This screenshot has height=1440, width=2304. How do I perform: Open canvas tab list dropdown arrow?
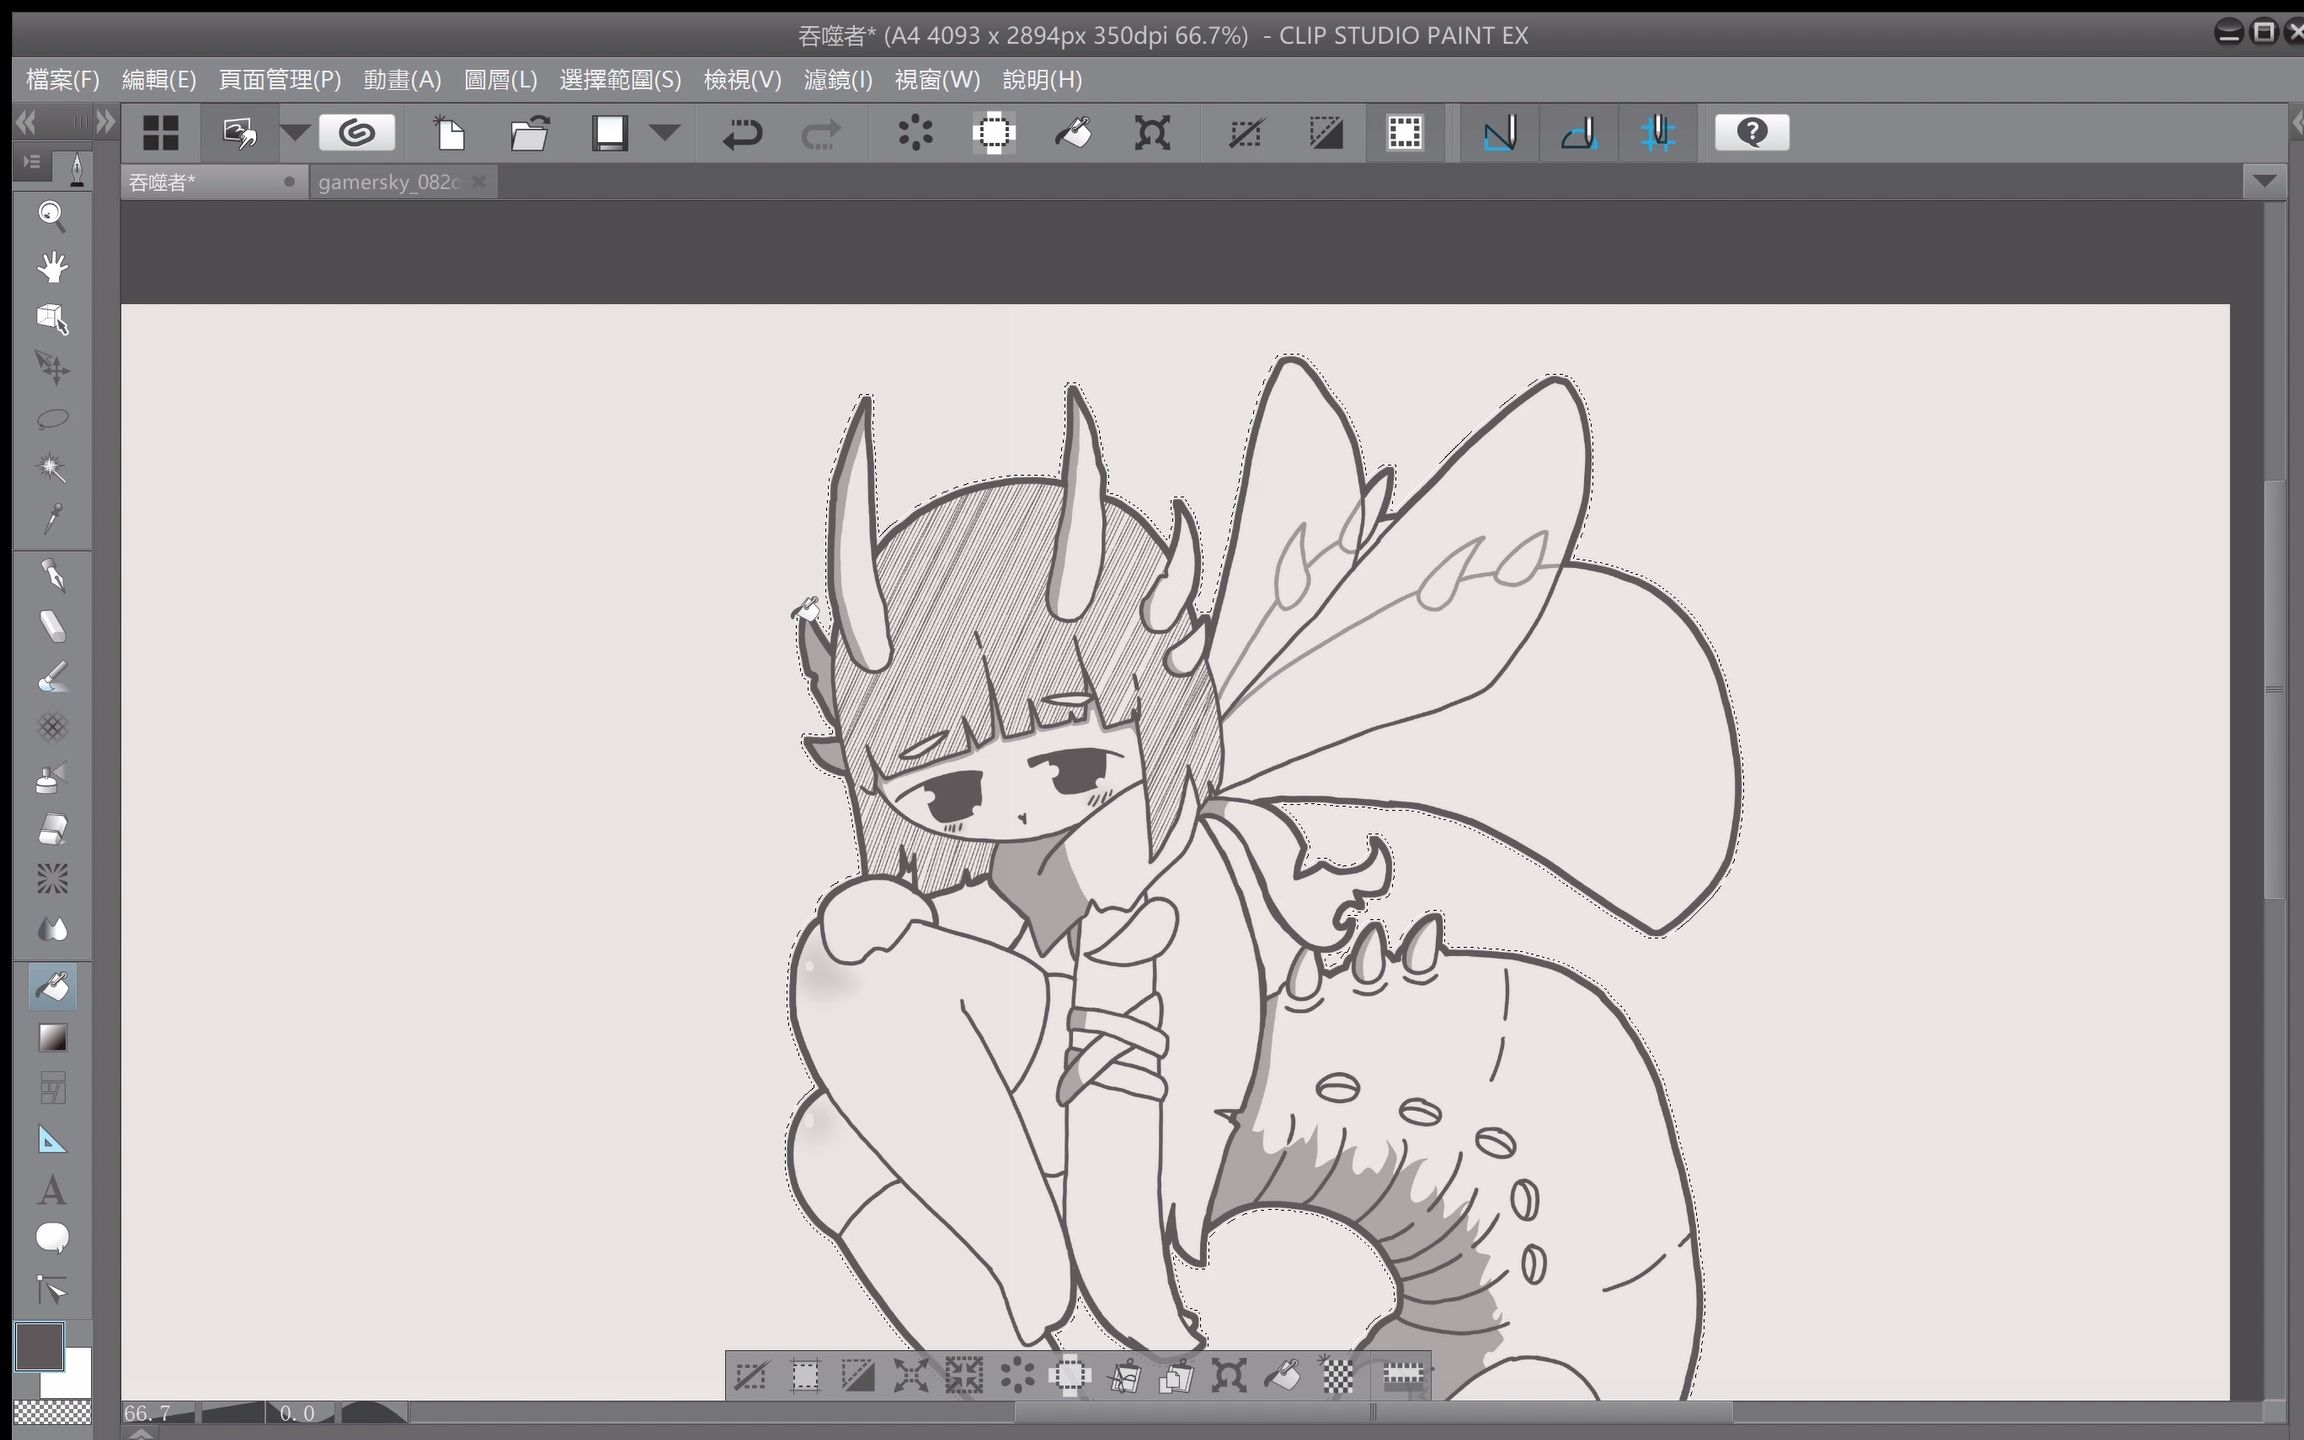pyautogui.click(x=2264, y=181)
